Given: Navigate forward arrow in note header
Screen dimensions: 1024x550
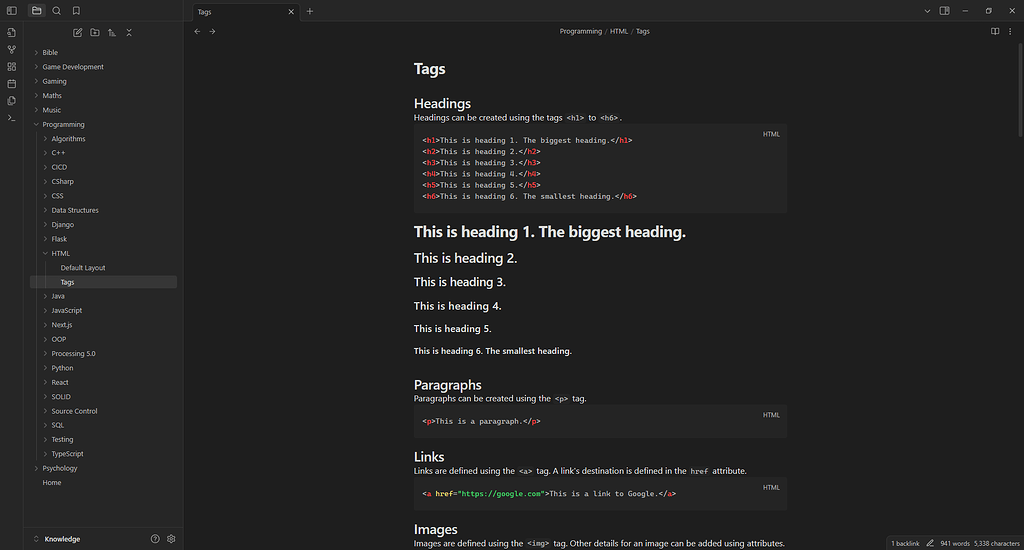Looking at the screenshot, I should [212, 31].
